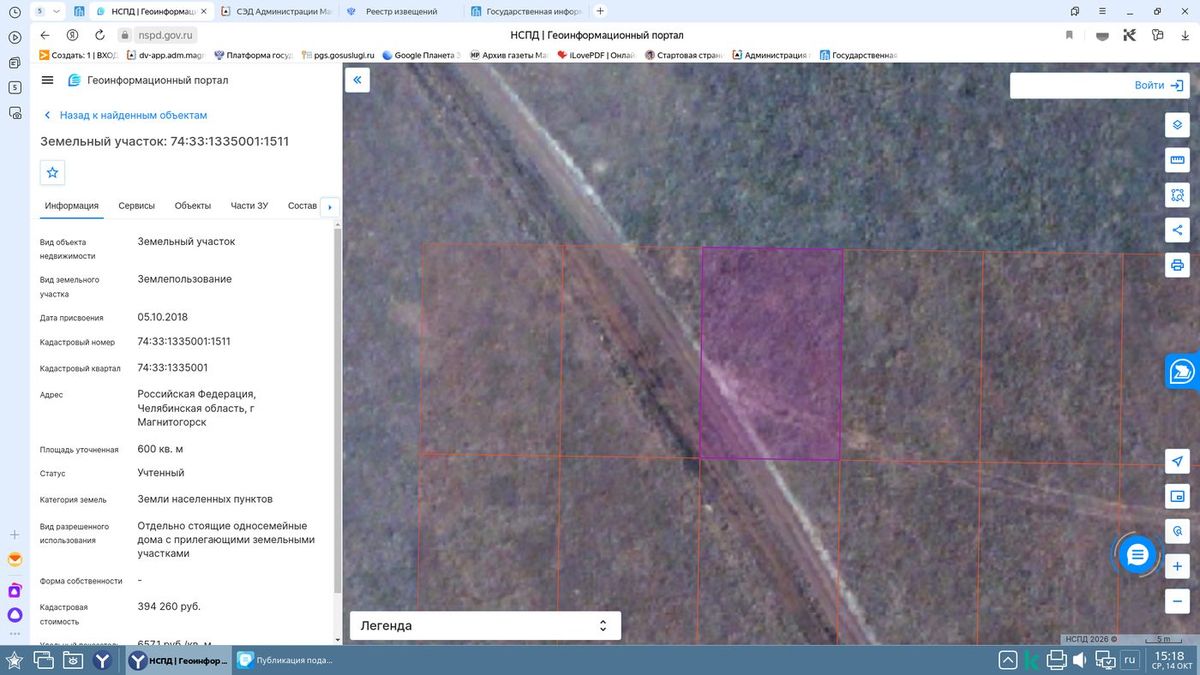Activate the area selection search tool
Viewport: 1200px width, 675px height.
click(1177, 195)
